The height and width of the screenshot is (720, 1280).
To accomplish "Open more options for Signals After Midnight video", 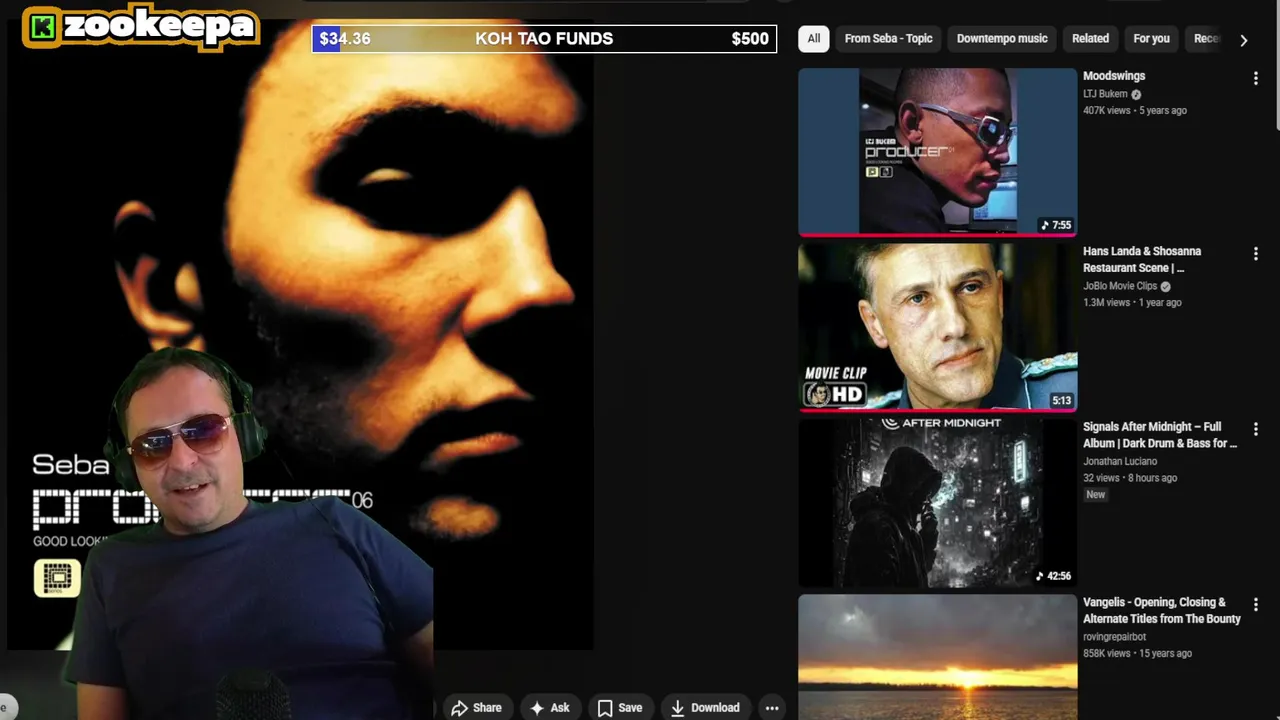I will pos(1255,429).
